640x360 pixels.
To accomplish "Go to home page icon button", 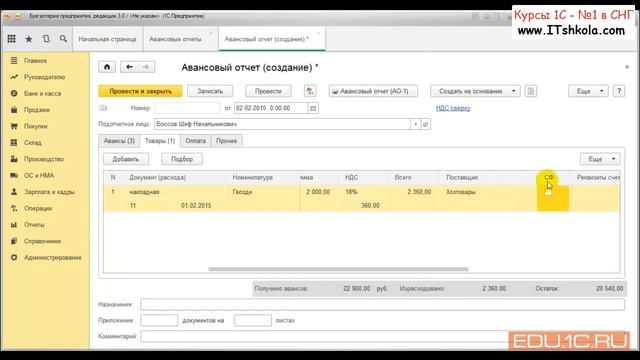I will click(107, 67).
